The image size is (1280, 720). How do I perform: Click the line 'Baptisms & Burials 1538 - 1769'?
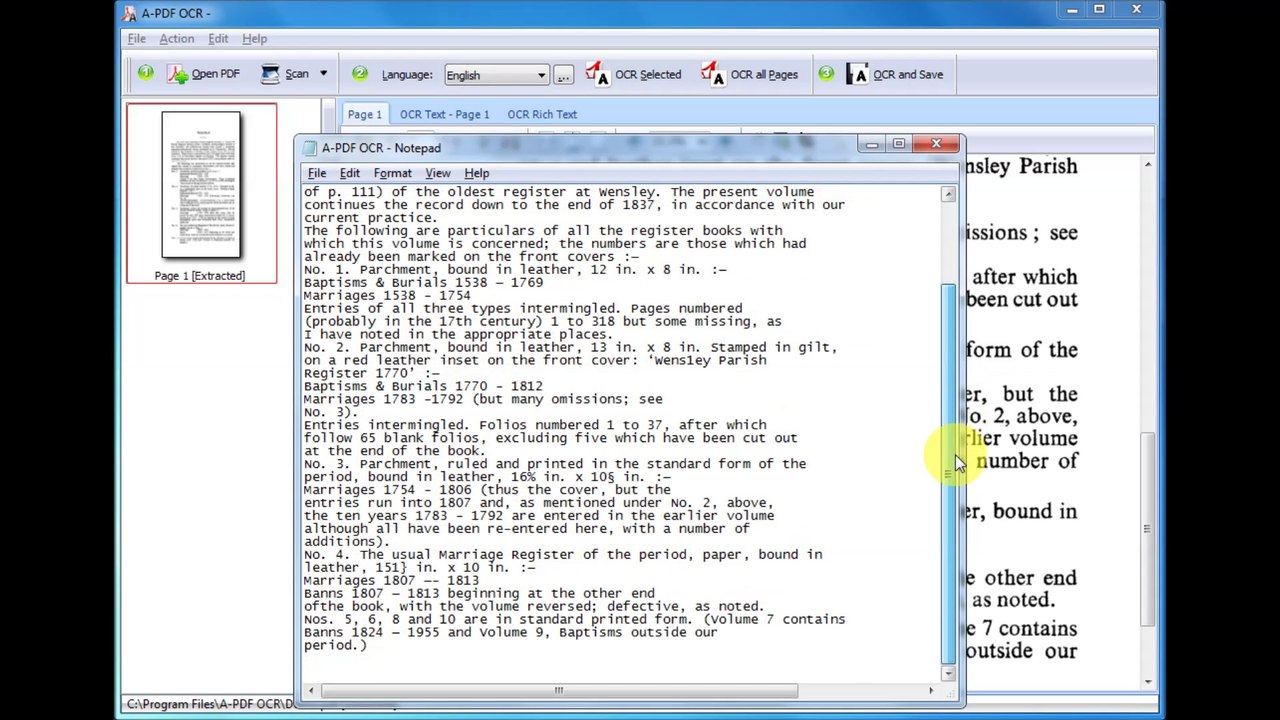[423, 283]
